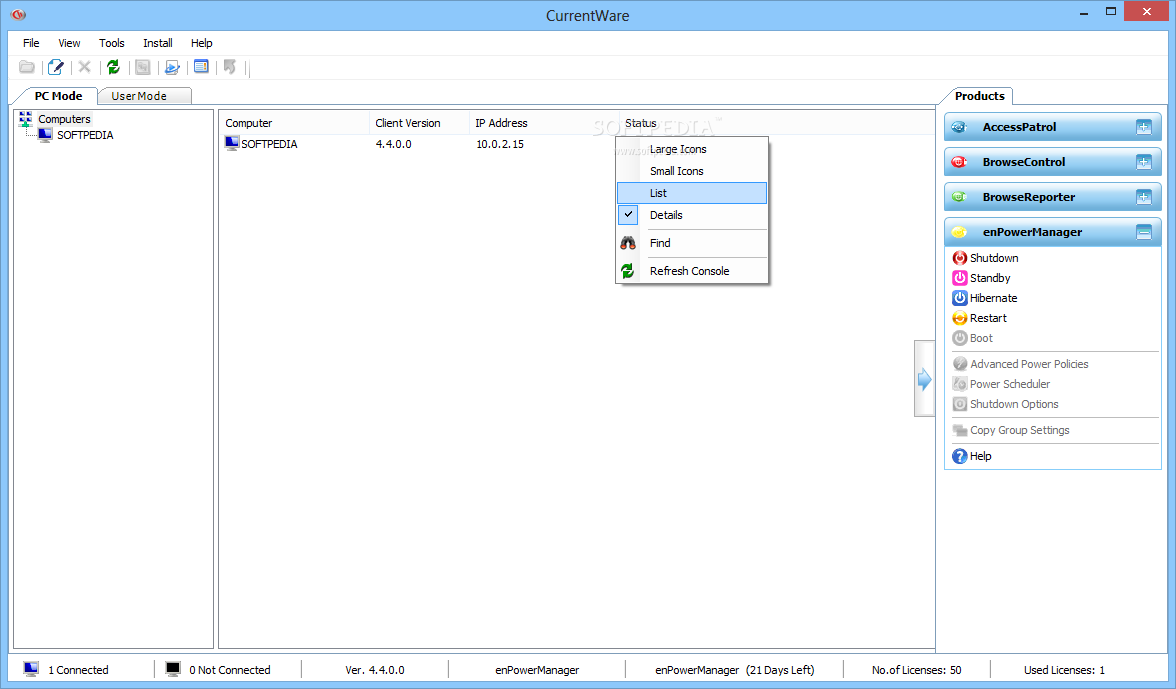Click the Ver. 4.4.0.0 status bar text

pos(375,670)
